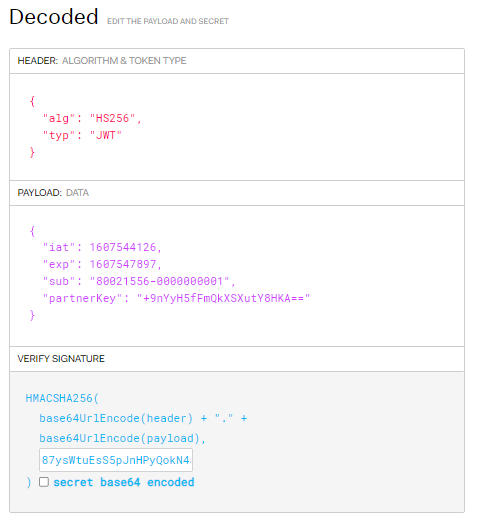Click the HEADER: ALGORITHM & TOKEN TYPE title
The height and width of the screenshot is (525, 482).
pos(102,61)
